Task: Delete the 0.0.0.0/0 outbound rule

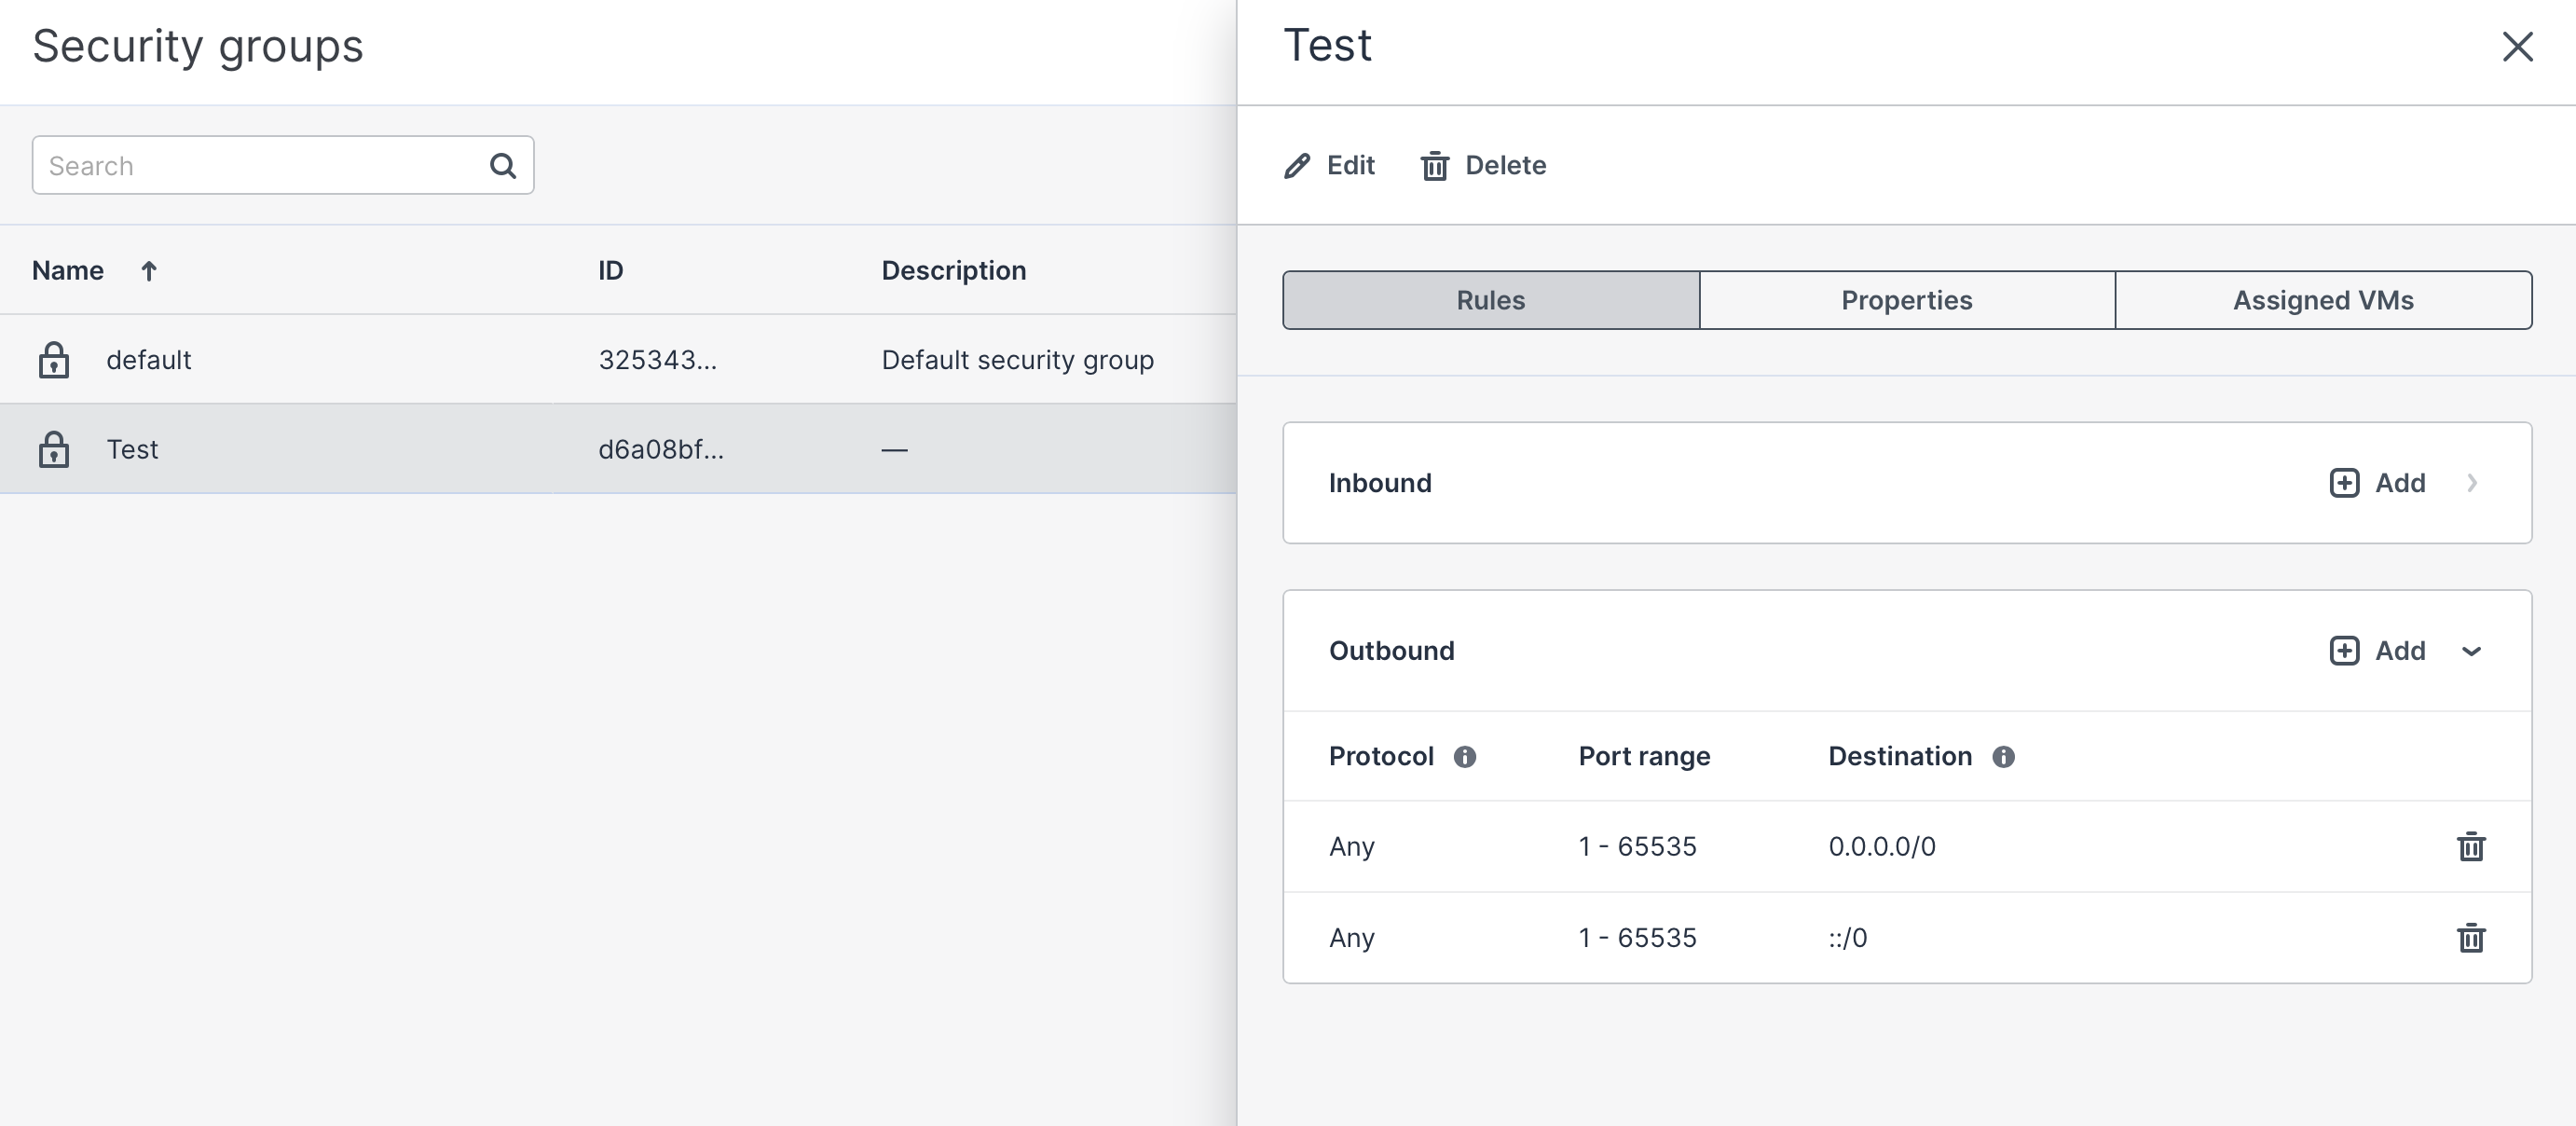Action: (2471, 847)
